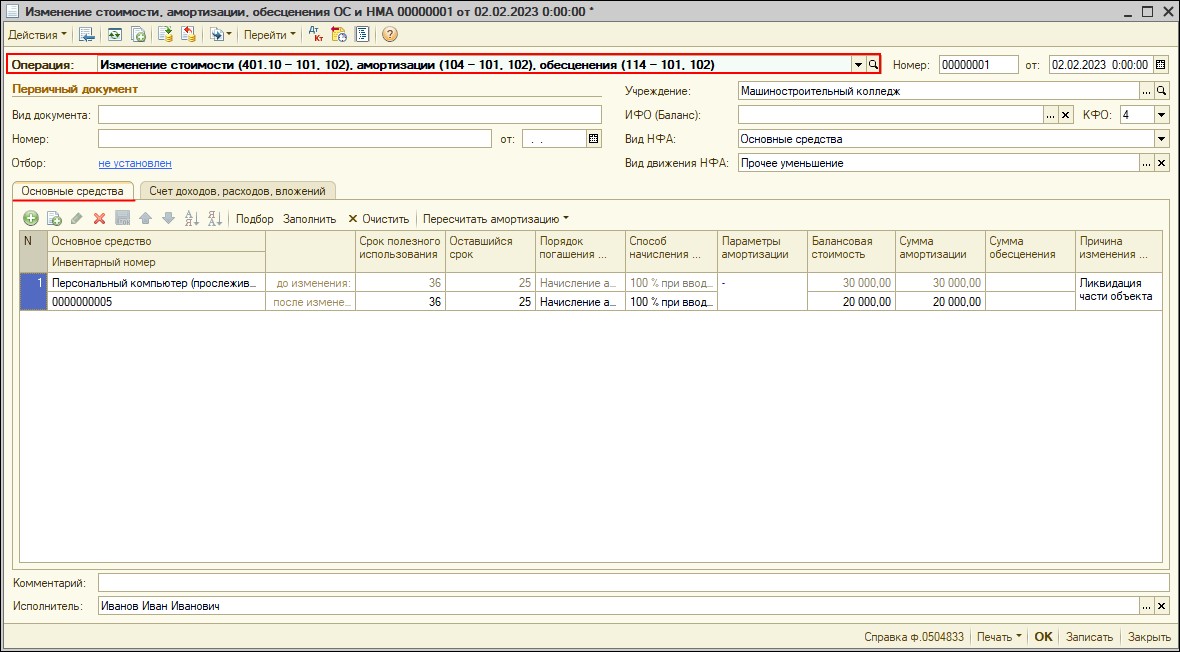Clear the Вид движения НФА field
This screenshot has width=1180, height=652.
[x=1161, y=163]
